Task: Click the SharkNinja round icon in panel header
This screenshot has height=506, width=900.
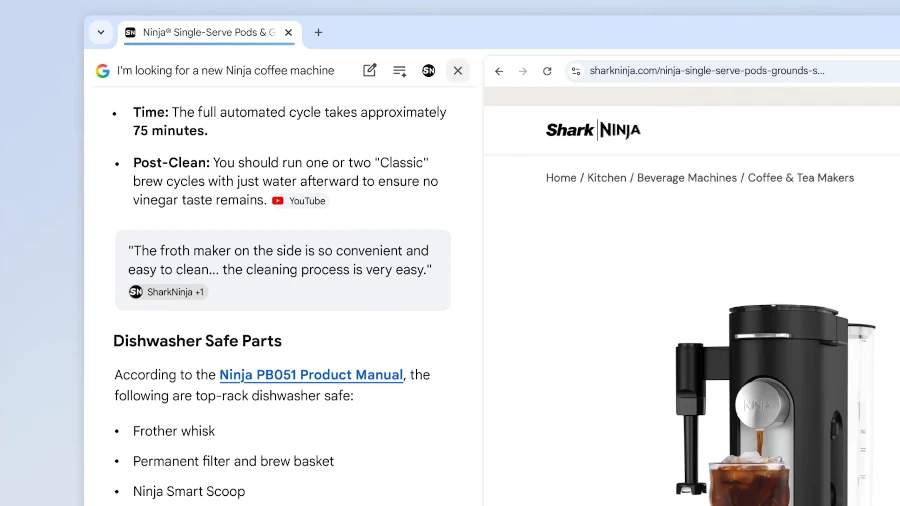Action: (x=428, y=71)
